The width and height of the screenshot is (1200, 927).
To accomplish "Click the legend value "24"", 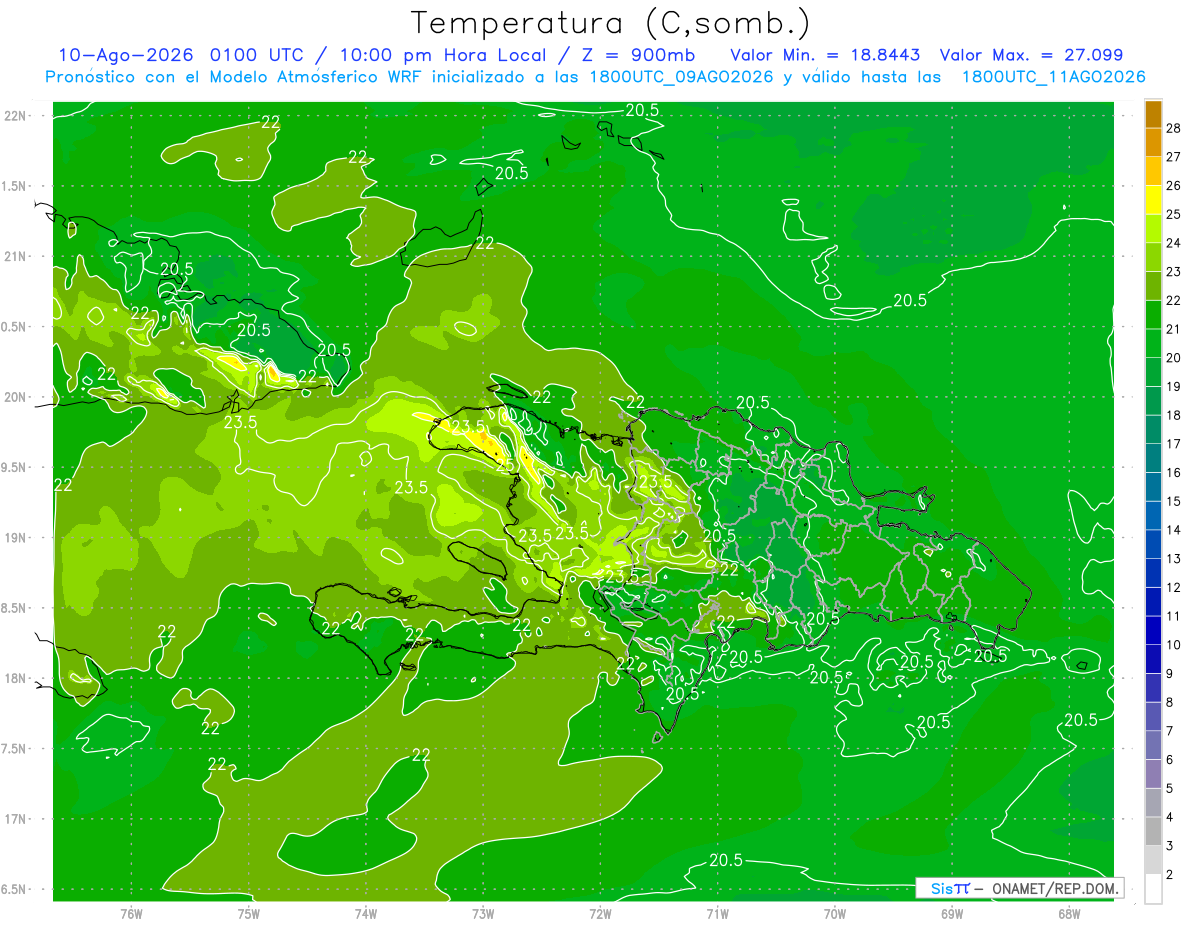I will click(x=1174, y=243).
